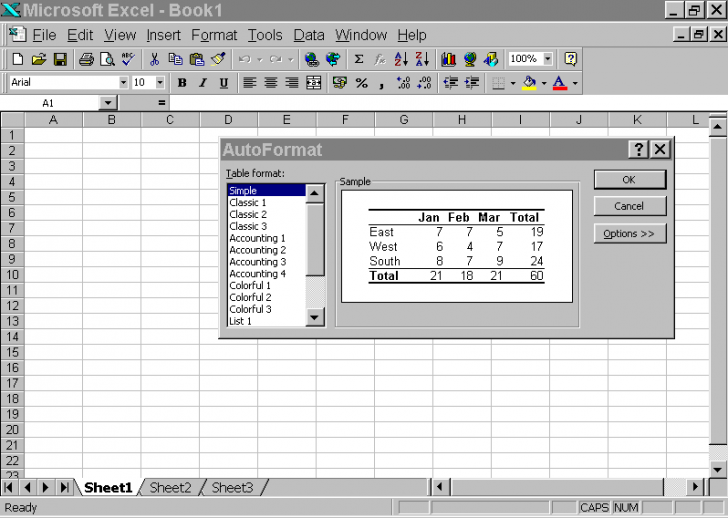Open the Arial font name dropdown
The width and height of the screenshot is (728, 518).
tap(123, 83)
